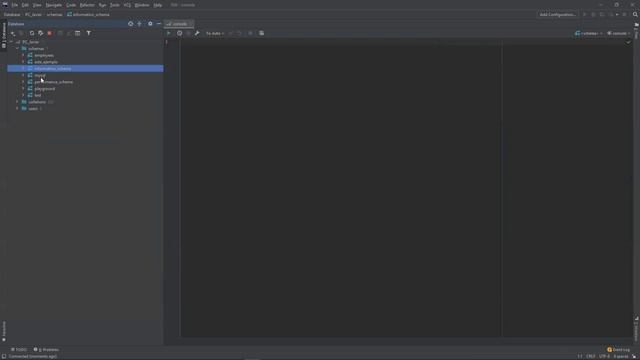The height and width of the screenshot is (360, 640).
Task: Open the console session dropdown
Action: (618, 33)
